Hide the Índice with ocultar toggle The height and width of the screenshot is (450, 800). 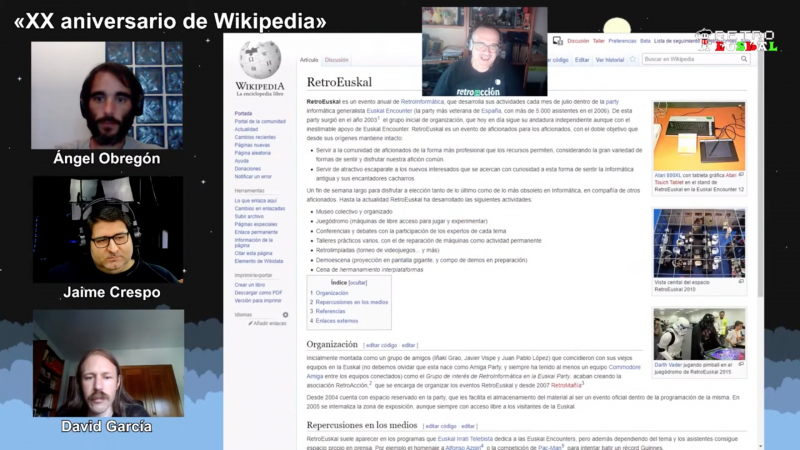pos(358,283)
